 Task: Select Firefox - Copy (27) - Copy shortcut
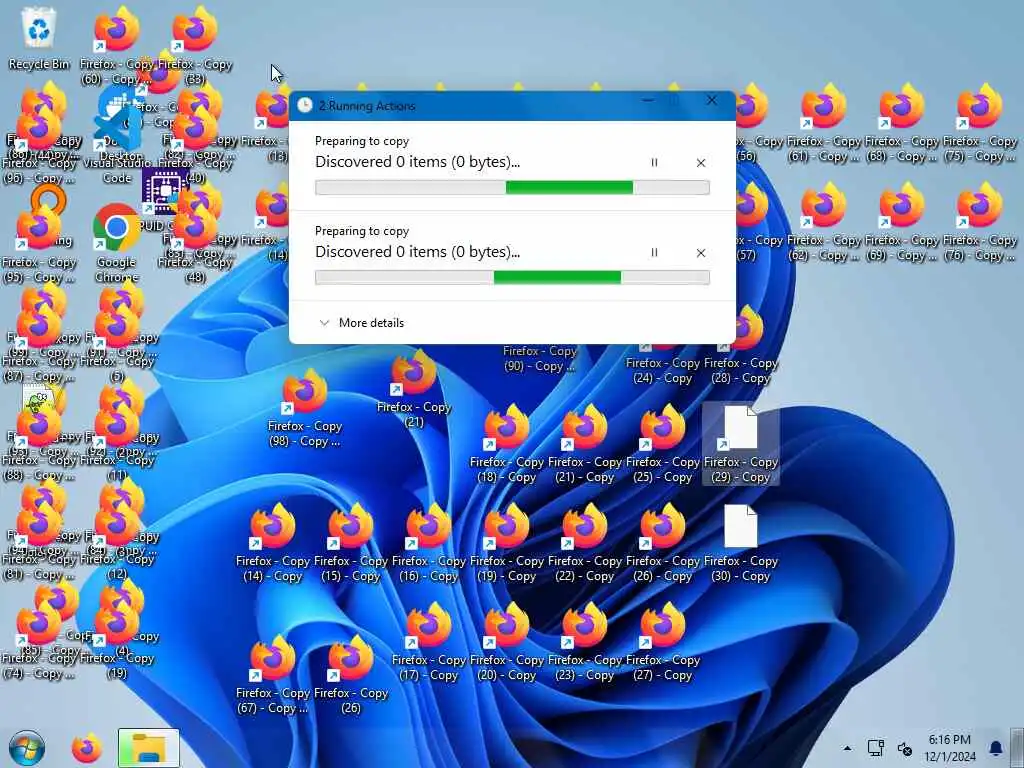(662, 643)
